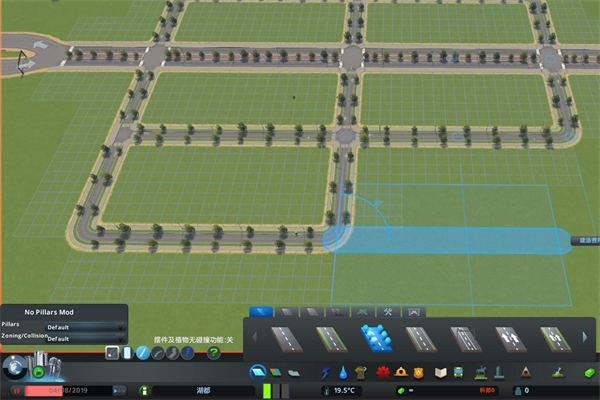The image size is (600, 400).
Task: Open the unlocking milestones green icon
Action: (38, 372)
